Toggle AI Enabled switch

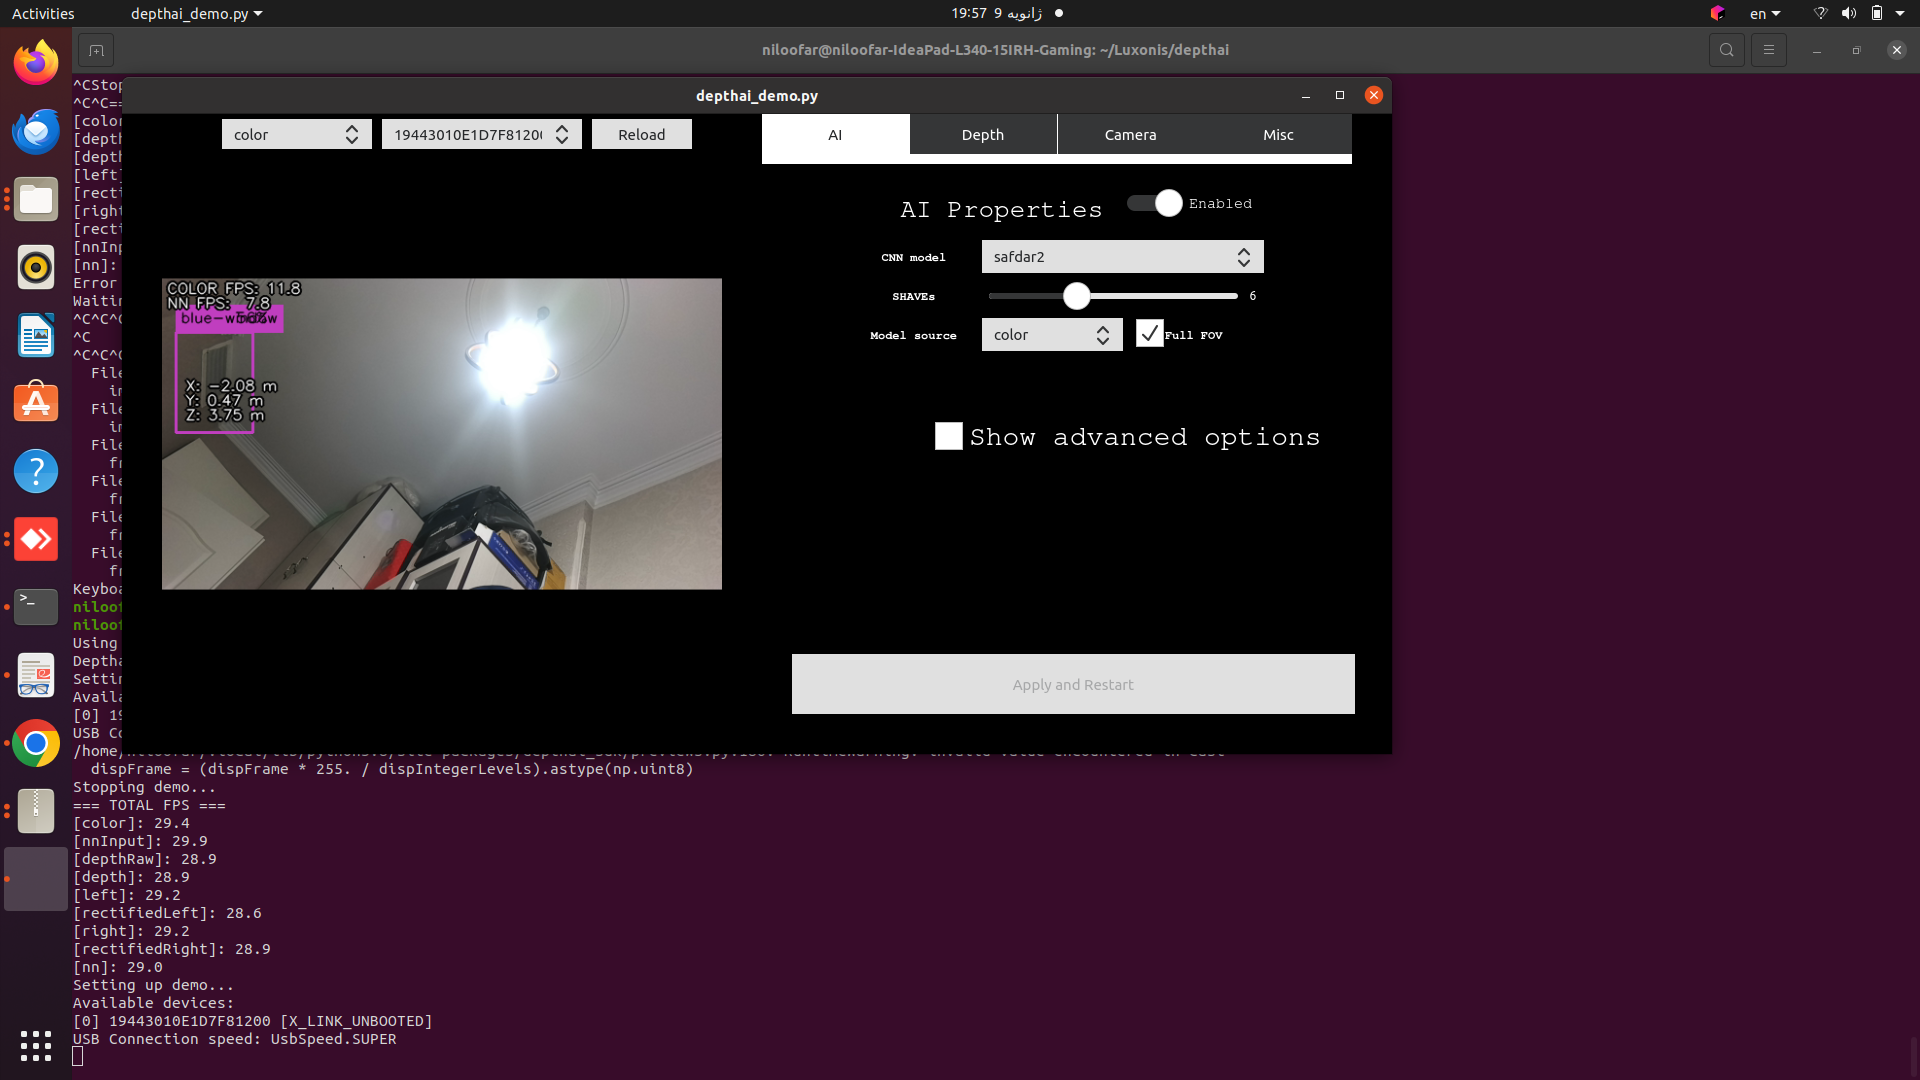1155,203
